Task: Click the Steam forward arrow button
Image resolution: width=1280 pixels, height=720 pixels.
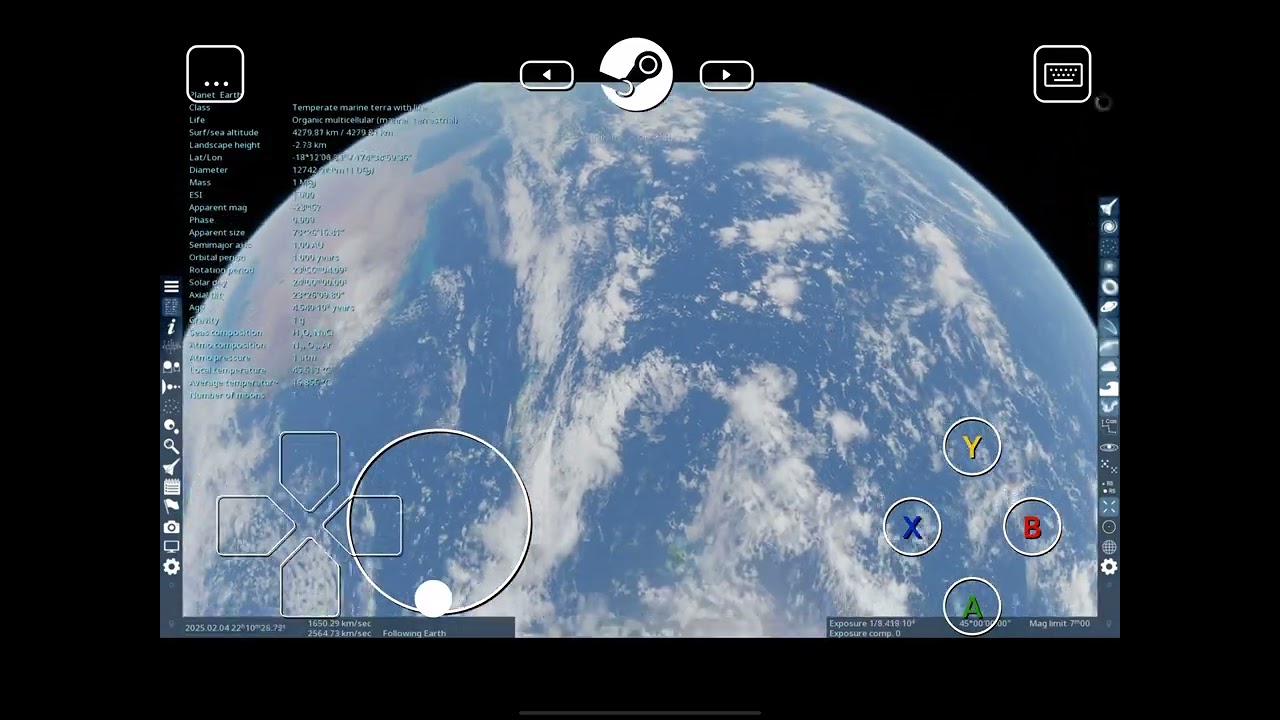Action: (x=726, y=75)
